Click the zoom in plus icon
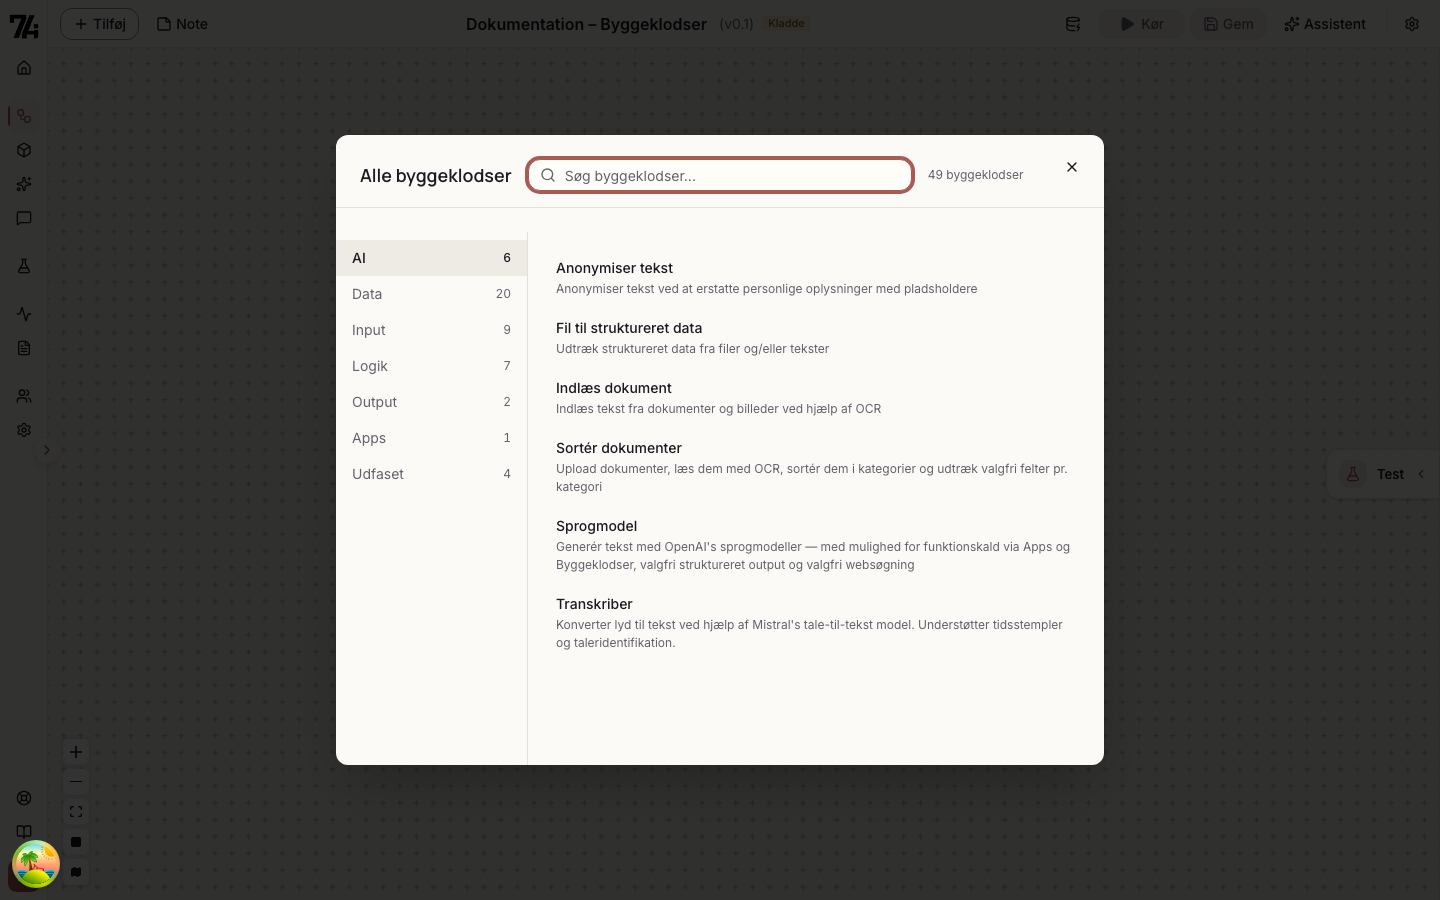 (x=76, y=752)
